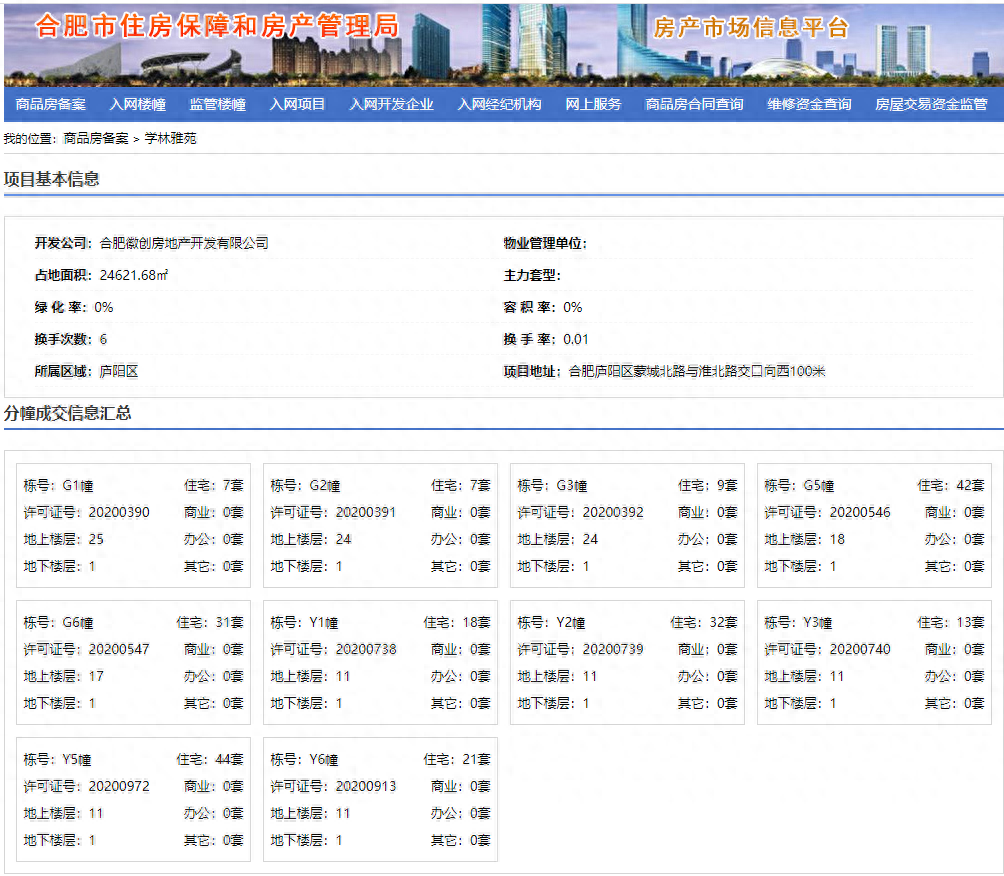Click the 合肥市住房保障和房产管理局 banner title
Viewport: 1004px width, 876px height.
[217, 27]
